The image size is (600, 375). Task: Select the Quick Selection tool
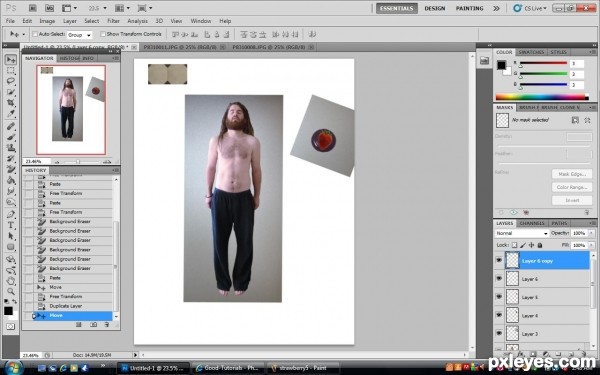point(11,92)
